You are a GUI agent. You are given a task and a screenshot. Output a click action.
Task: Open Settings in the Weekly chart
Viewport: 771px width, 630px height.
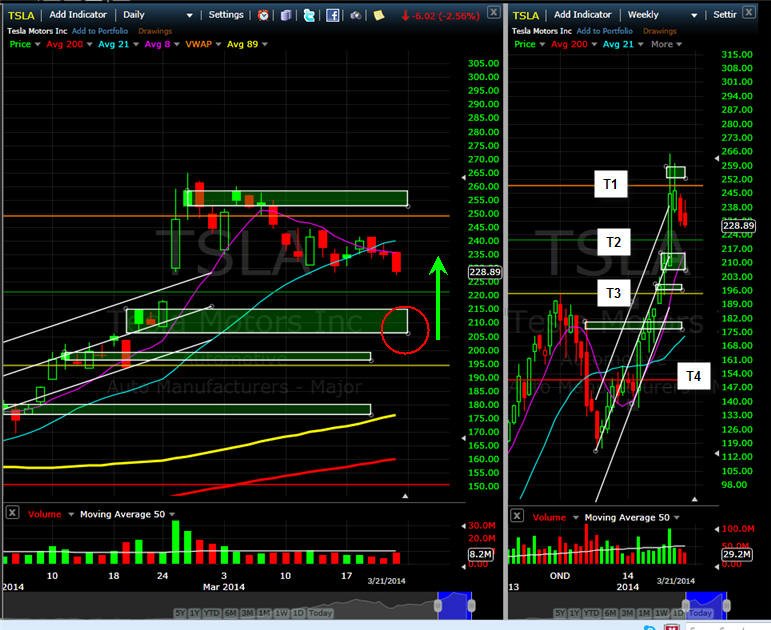point(725,15)
